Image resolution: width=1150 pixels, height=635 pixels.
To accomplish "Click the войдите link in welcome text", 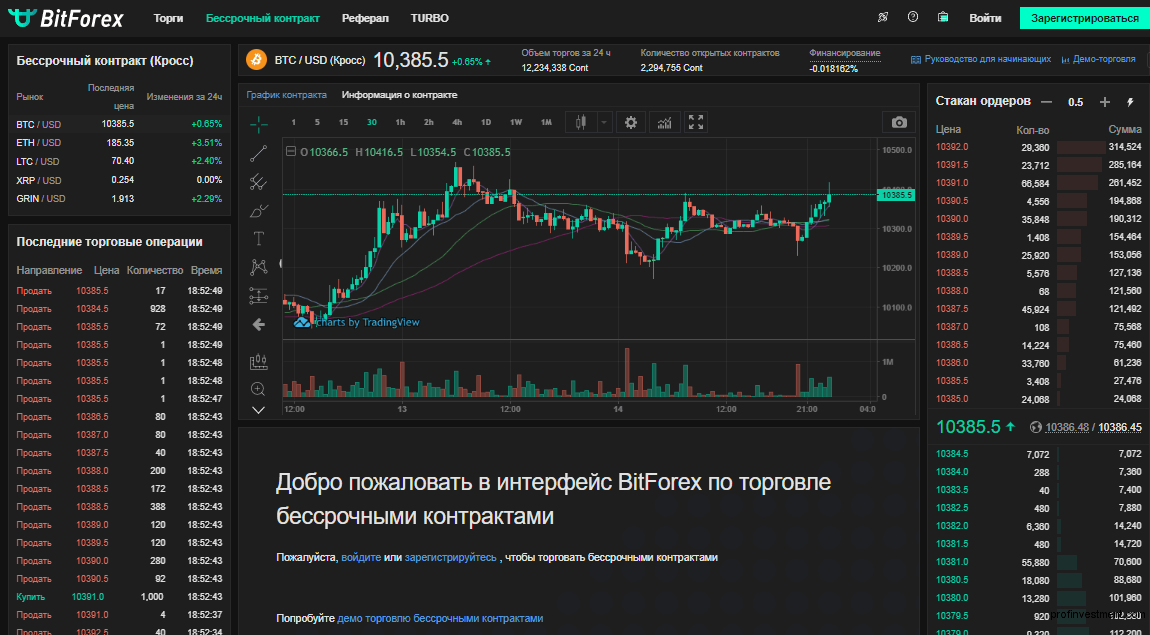I will [x=361, y=557].
